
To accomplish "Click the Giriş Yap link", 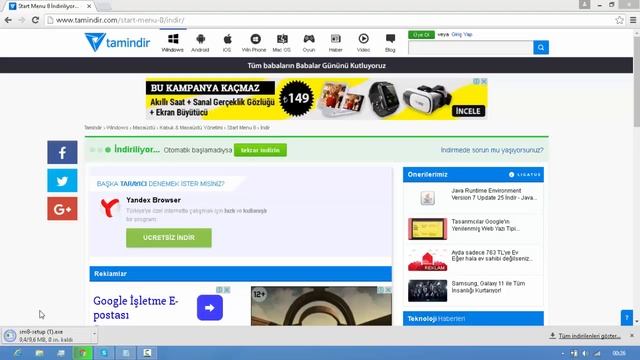I will click(462, 35).
